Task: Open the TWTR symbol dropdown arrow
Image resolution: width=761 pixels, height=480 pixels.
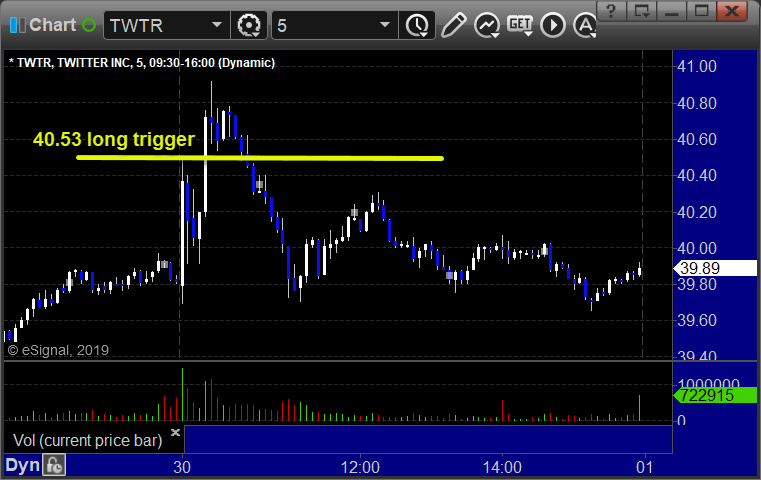Action: [x=216, y=25]
